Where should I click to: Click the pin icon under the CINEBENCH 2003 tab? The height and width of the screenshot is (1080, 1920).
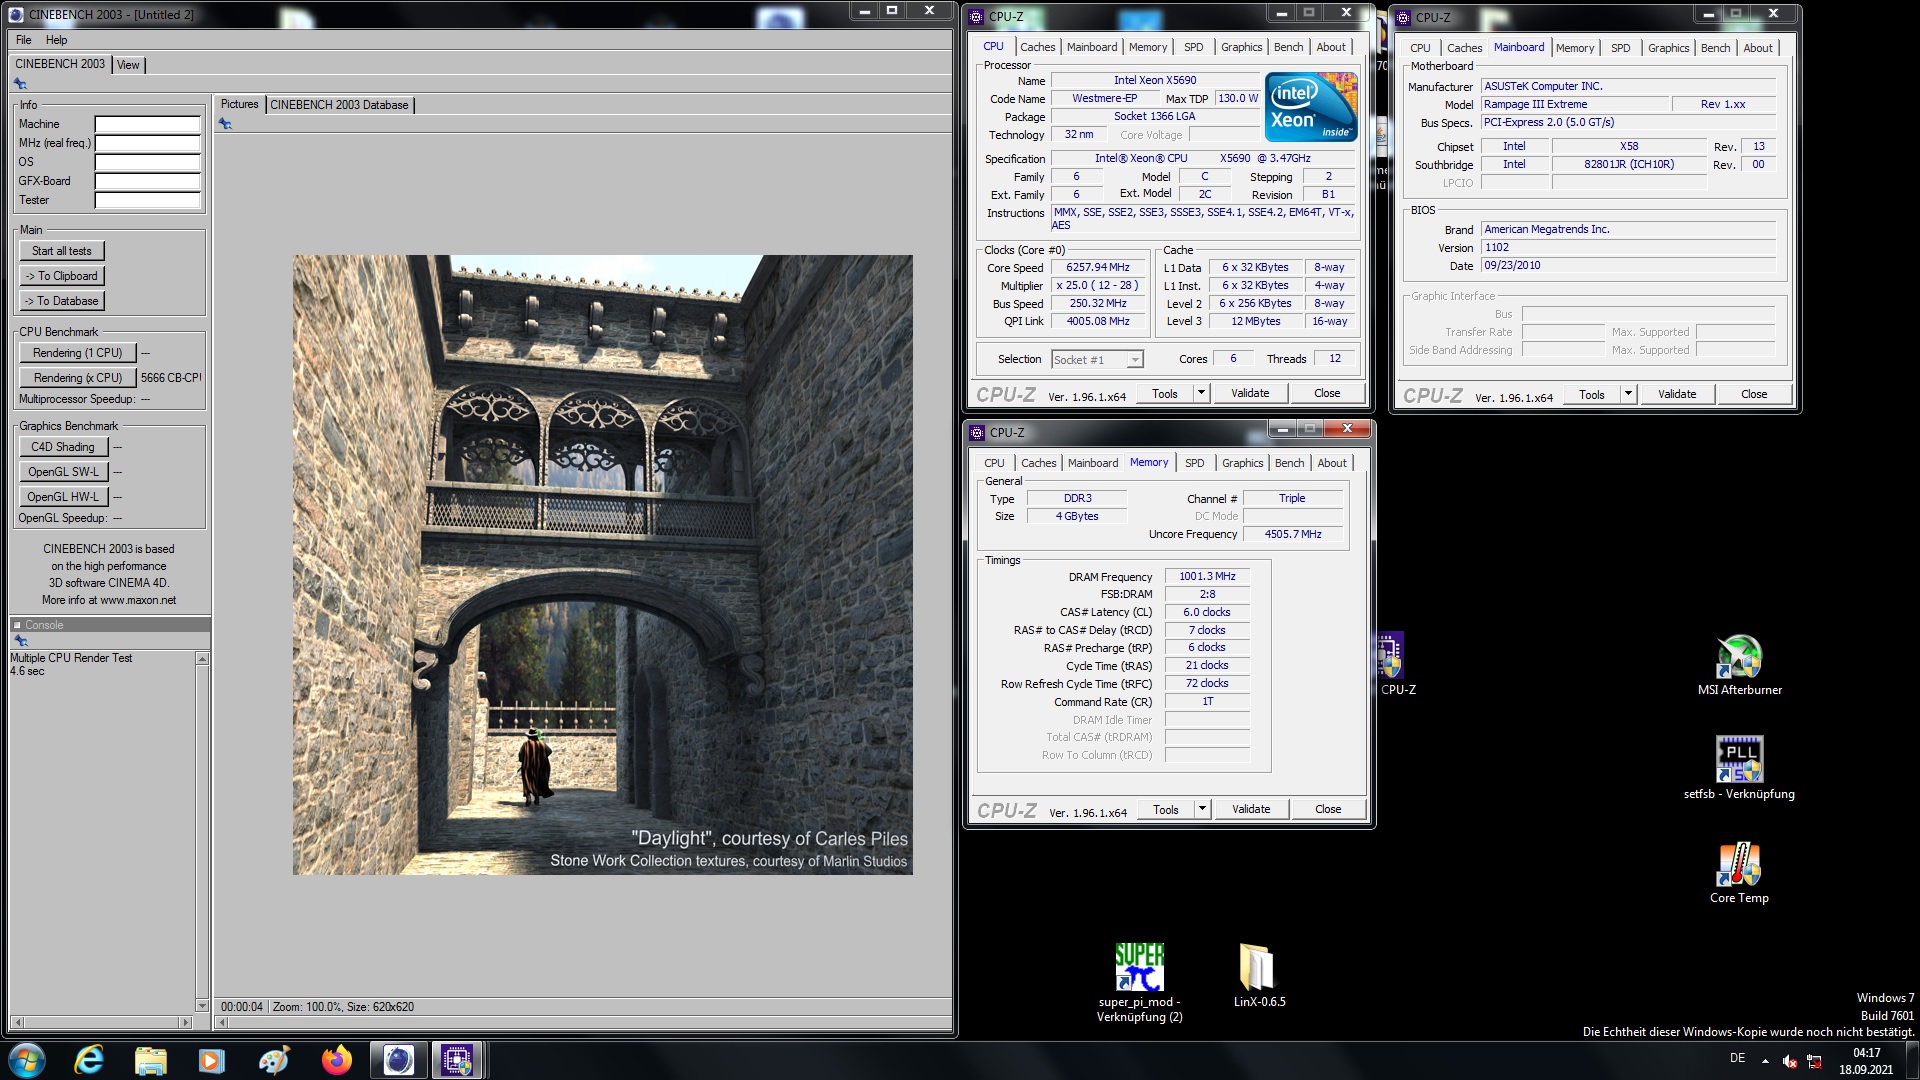(x=20, y=84)
